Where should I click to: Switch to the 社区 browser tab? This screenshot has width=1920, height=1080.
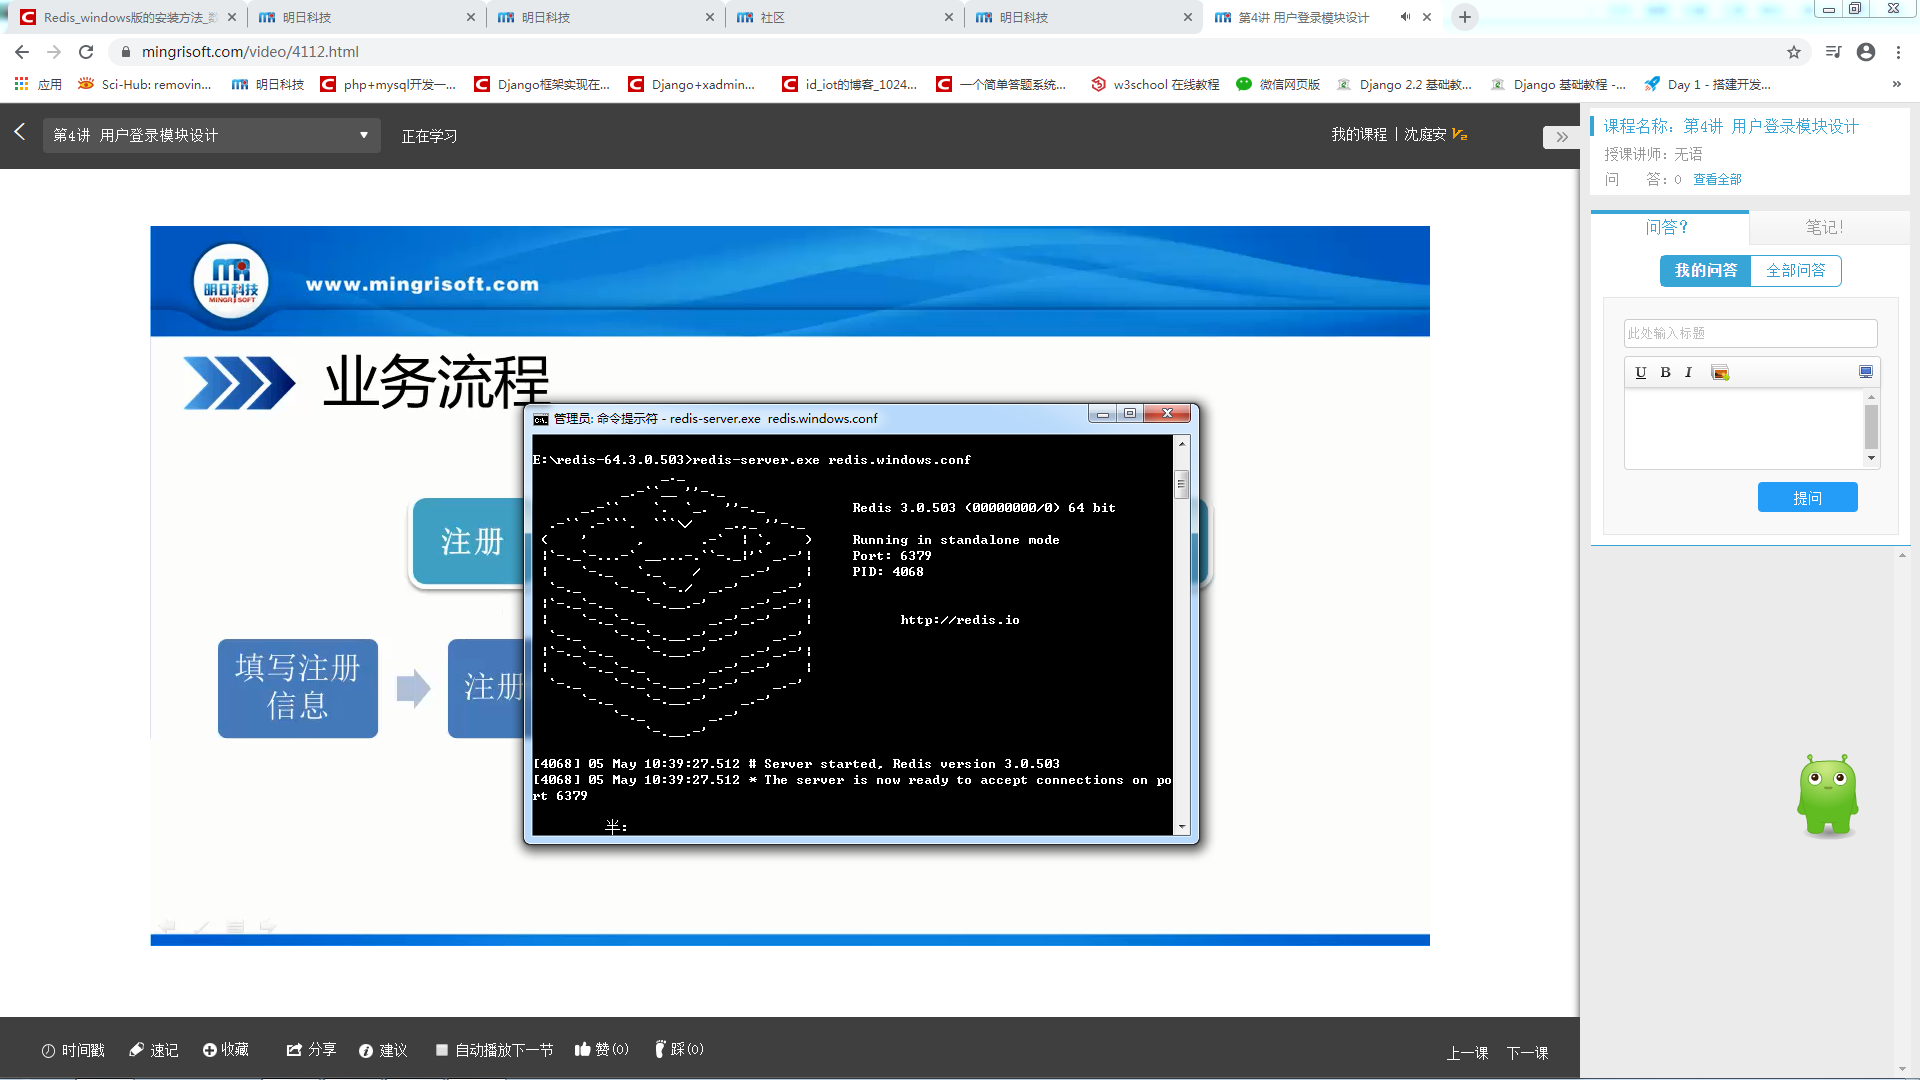click(x=844, y=17)
